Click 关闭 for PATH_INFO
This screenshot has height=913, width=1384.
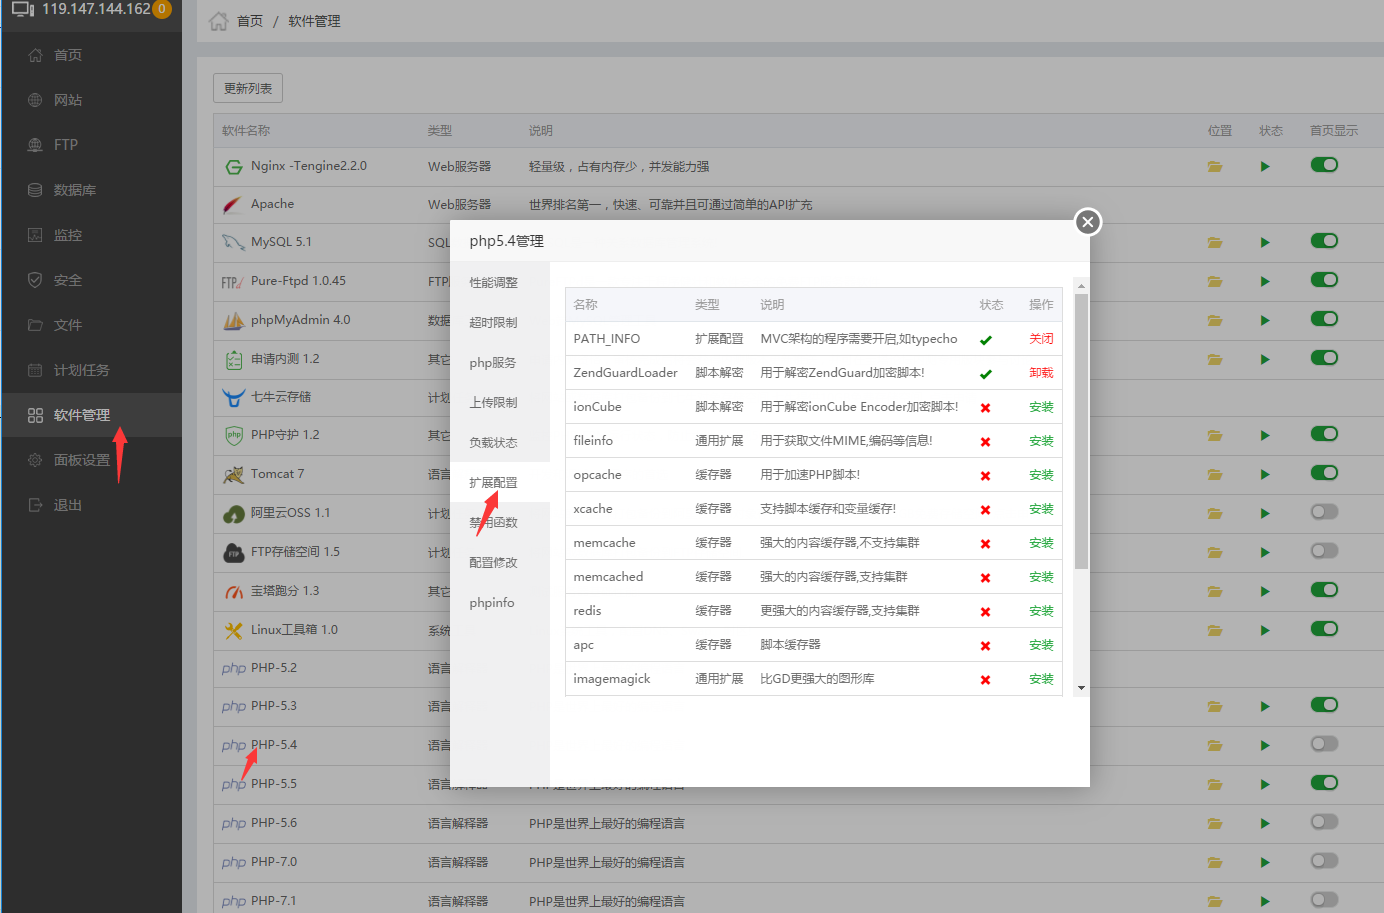(1041, 339)
